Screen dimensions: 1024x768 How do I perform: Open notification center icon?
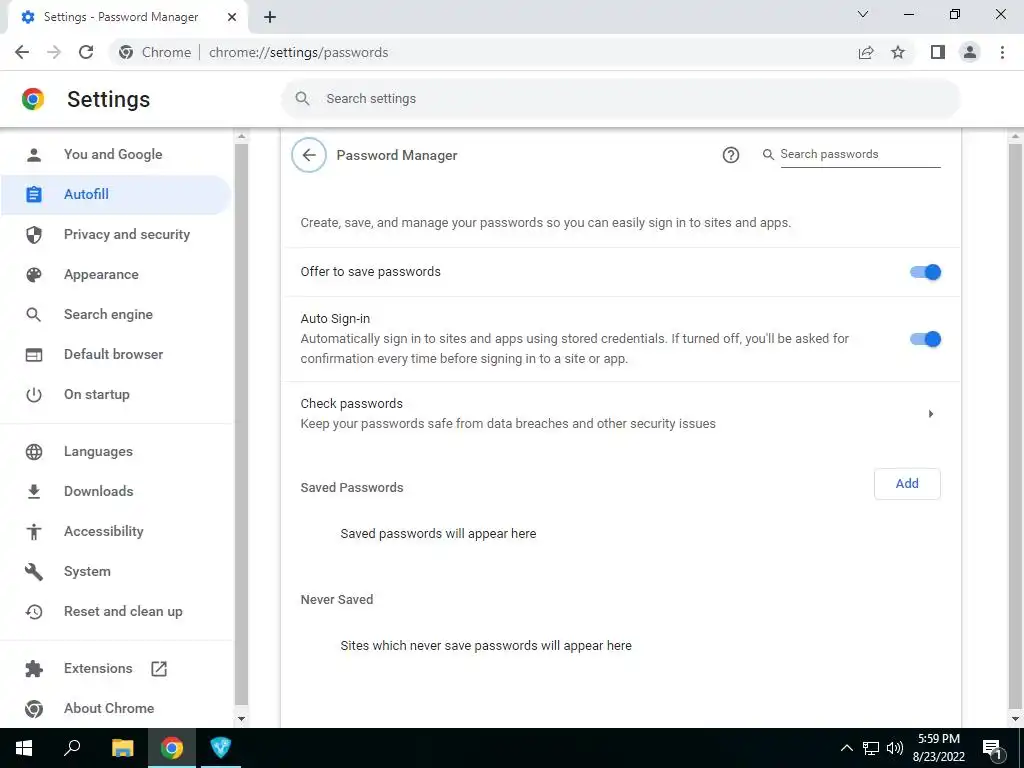[992, 748]
